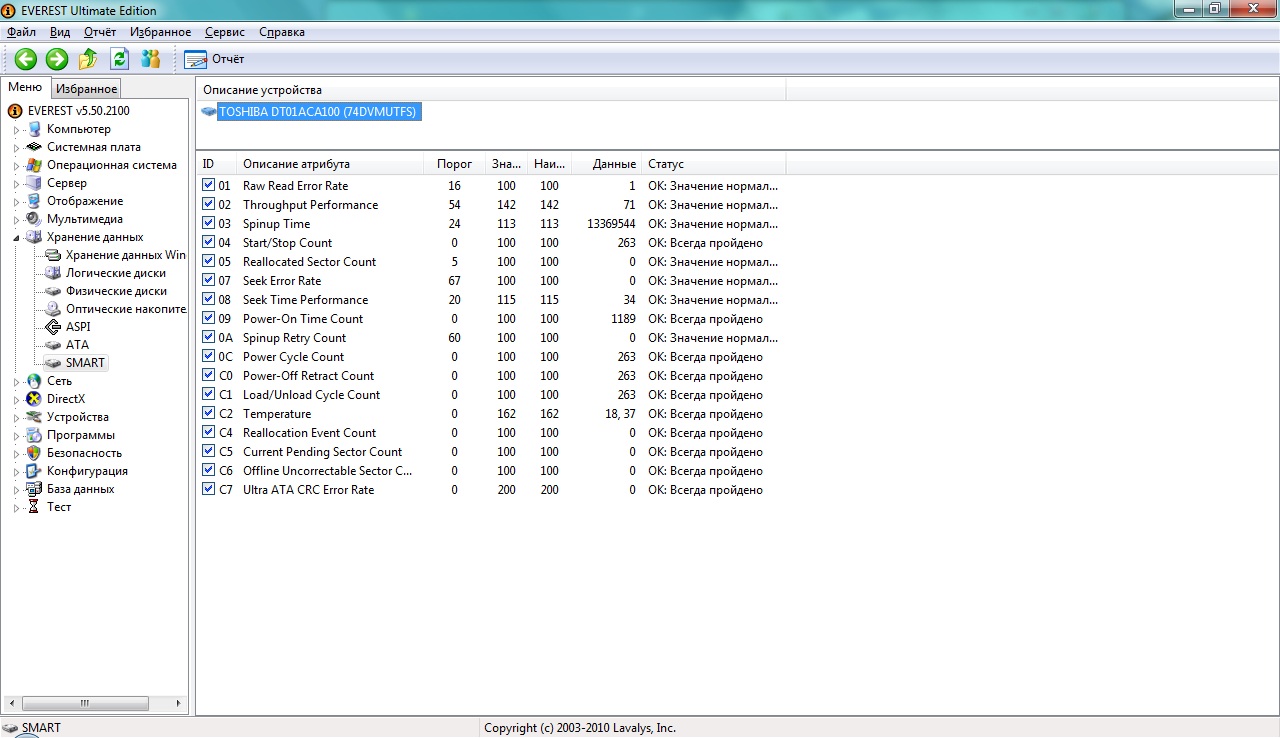Open the DirectX tree node

tap(65, 399)
